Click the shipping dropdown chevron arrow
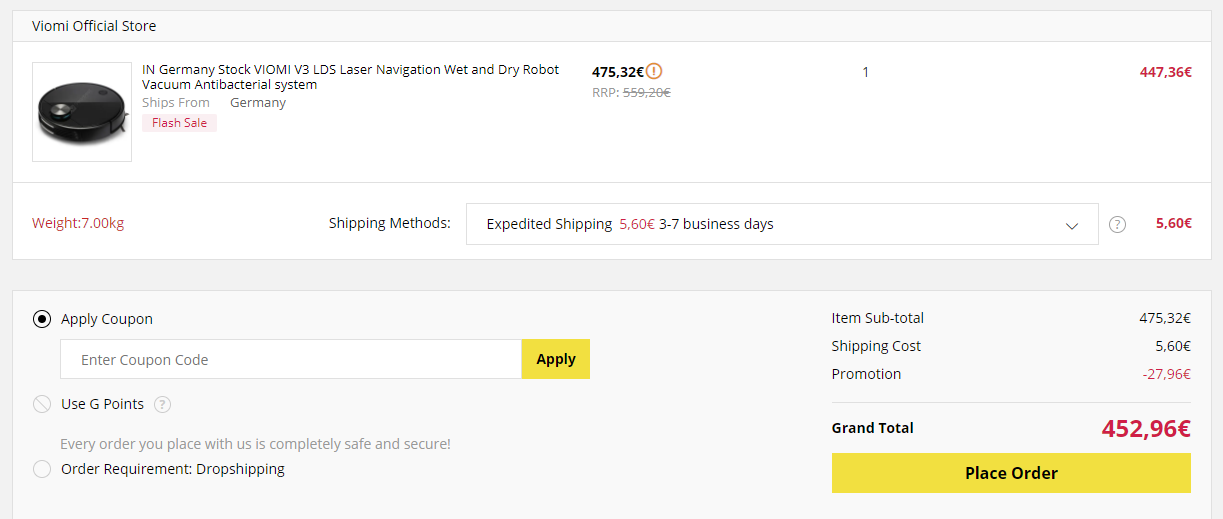Image resolution: width=1223 pixels, height=519 pixels. click(x=1072, y=226)
